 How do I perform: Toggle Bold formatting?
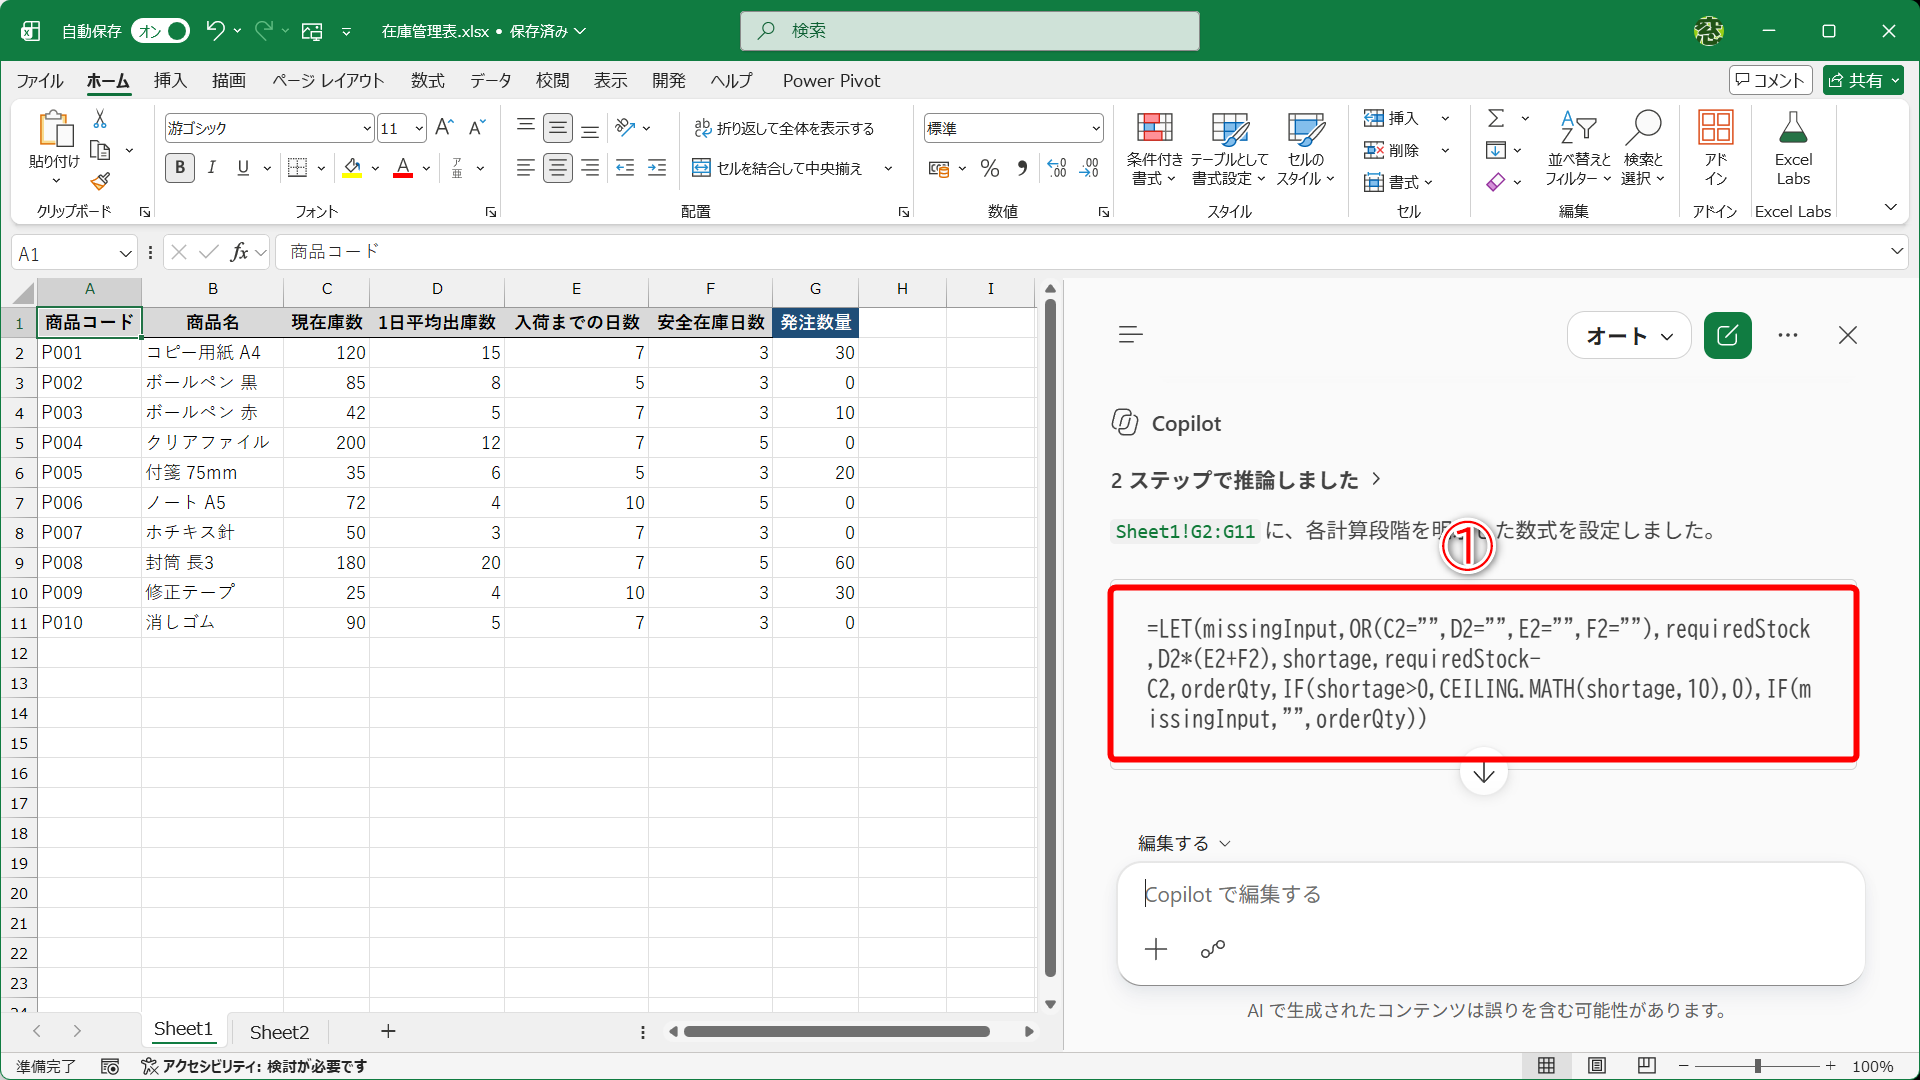[x=180, y=168]
